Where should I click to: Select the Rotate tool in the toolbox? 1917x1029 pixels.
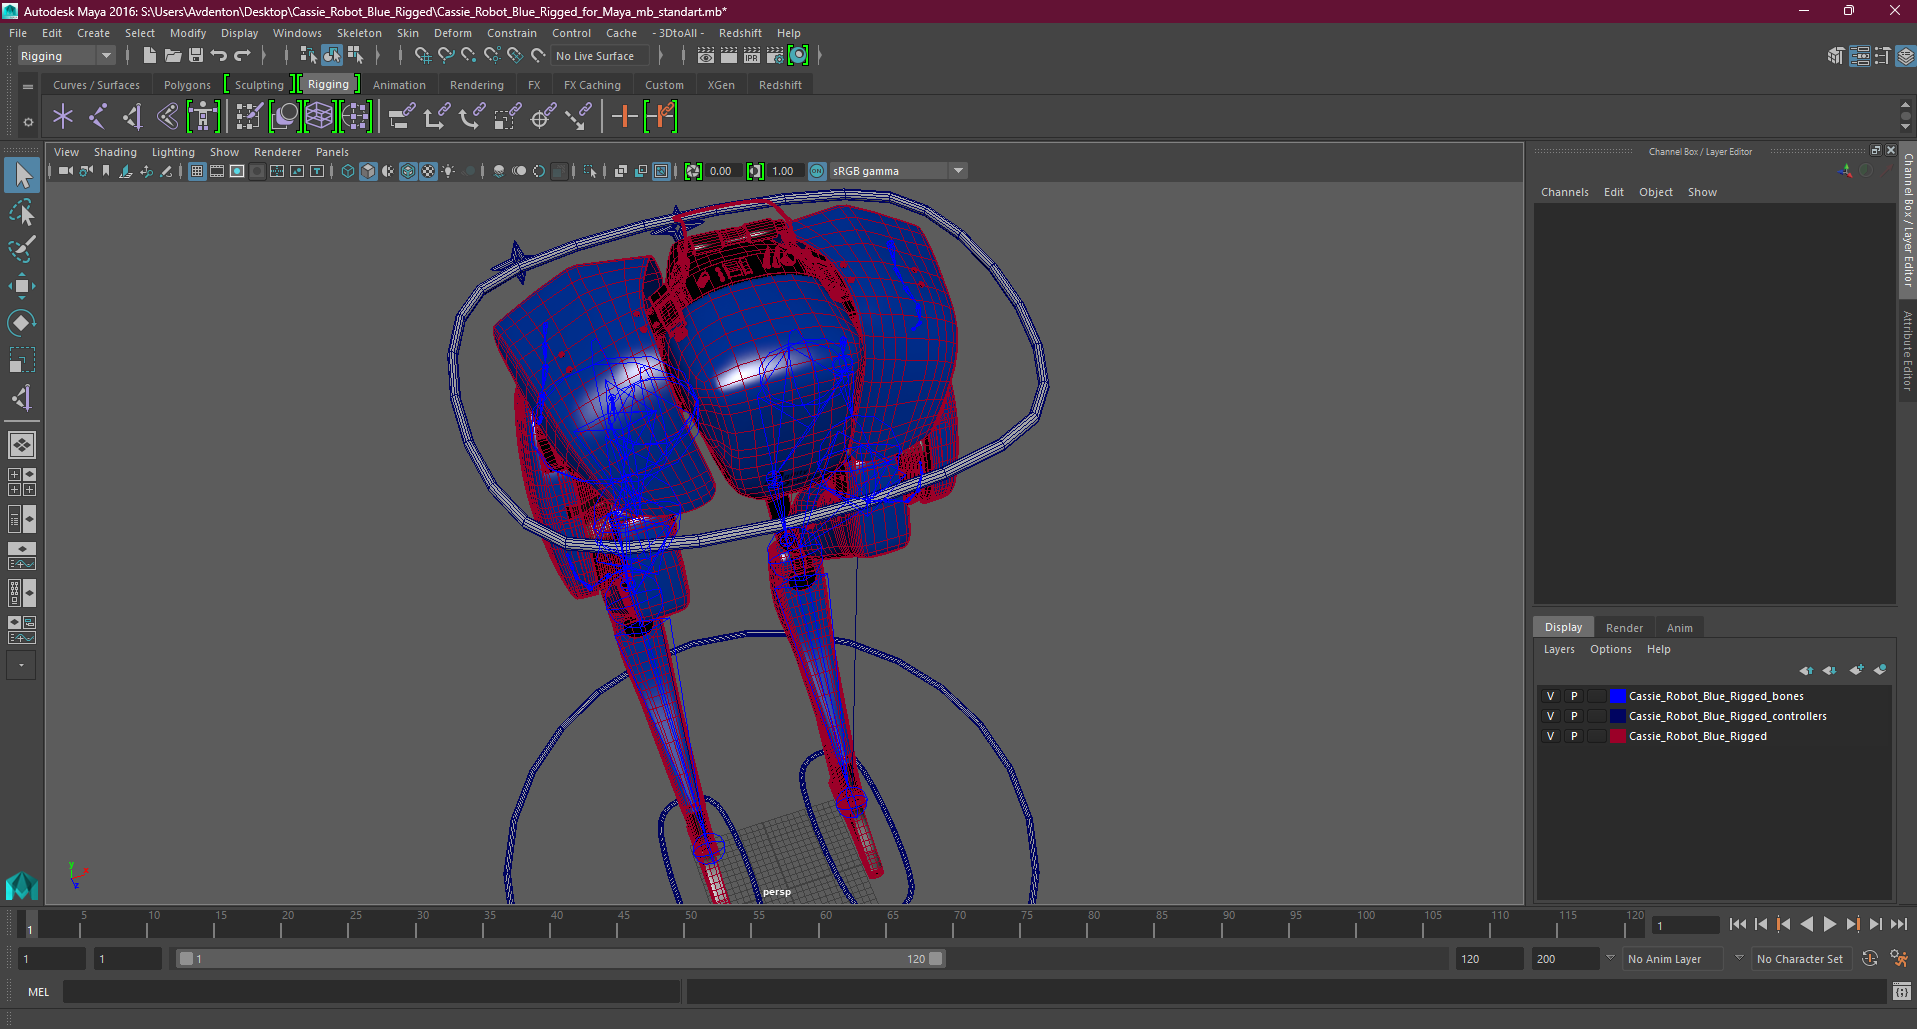click(22, 323)
